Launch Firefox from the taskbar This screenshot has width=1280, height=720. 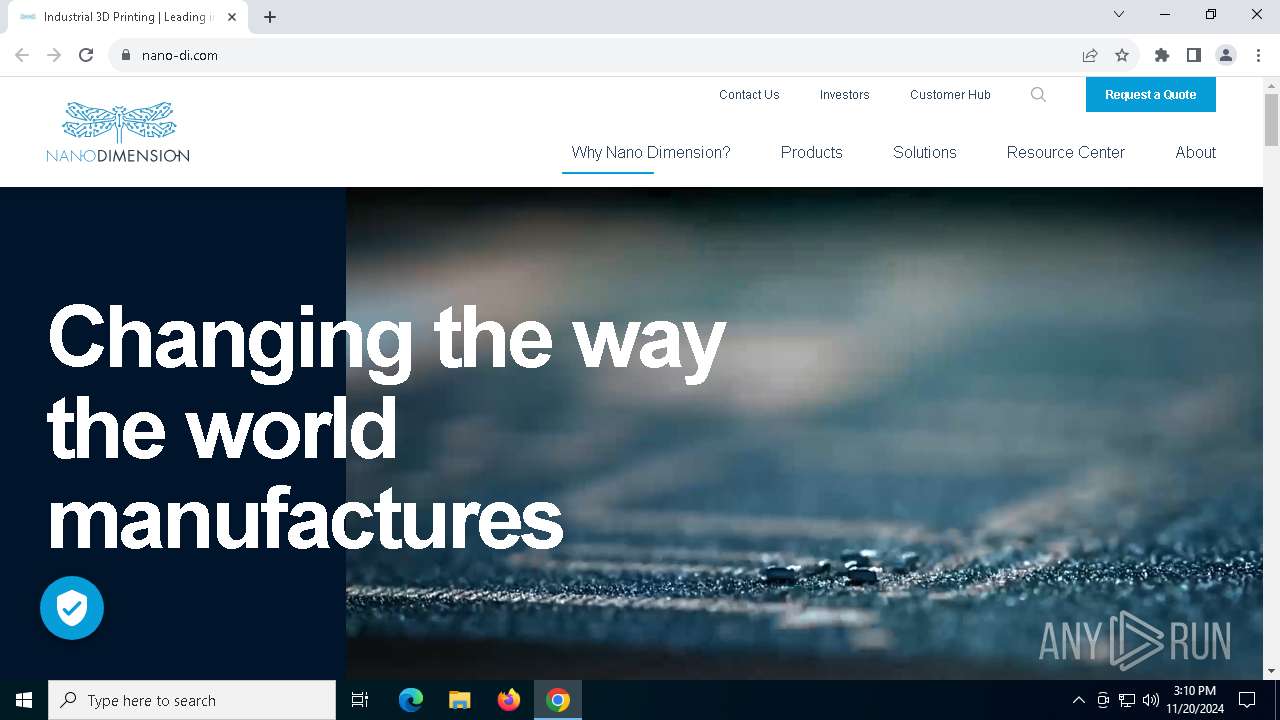(509, 700)
